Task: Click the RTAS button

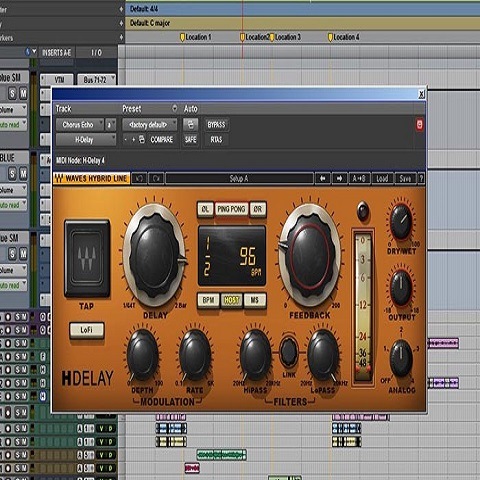Action: click(x=216, y=139)
